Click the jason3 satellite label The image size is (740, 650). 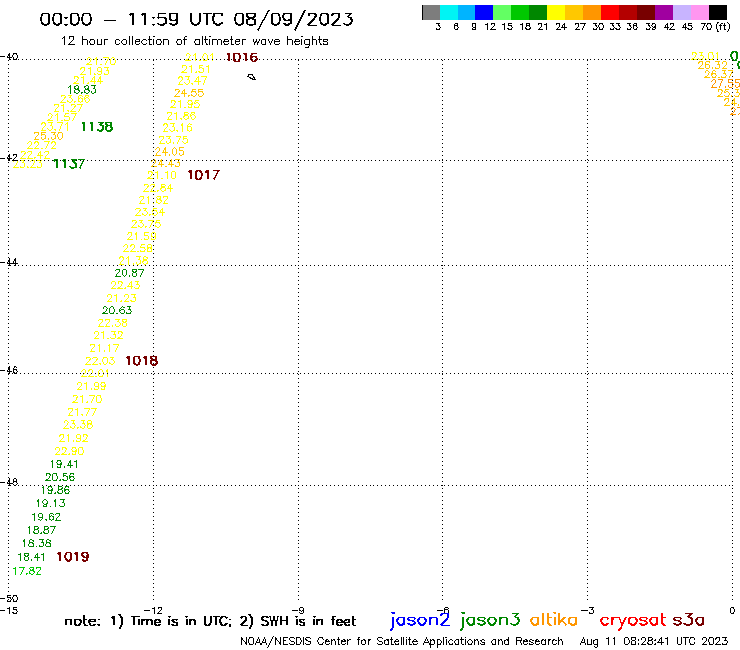pyautogui.click(x=490, y=620)
